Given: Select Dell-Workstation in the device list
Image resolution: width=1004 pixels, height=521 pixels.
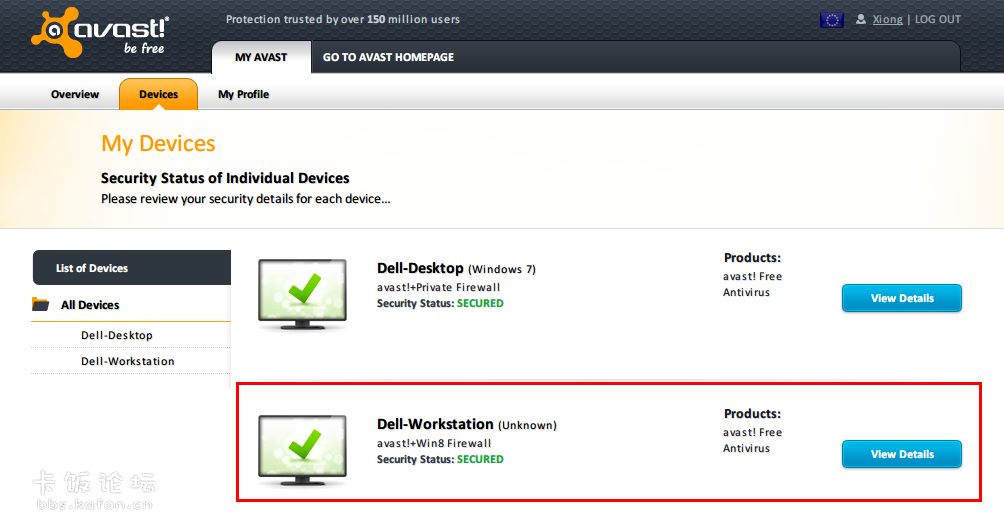Looking at the screenshot, I should 128,361.
